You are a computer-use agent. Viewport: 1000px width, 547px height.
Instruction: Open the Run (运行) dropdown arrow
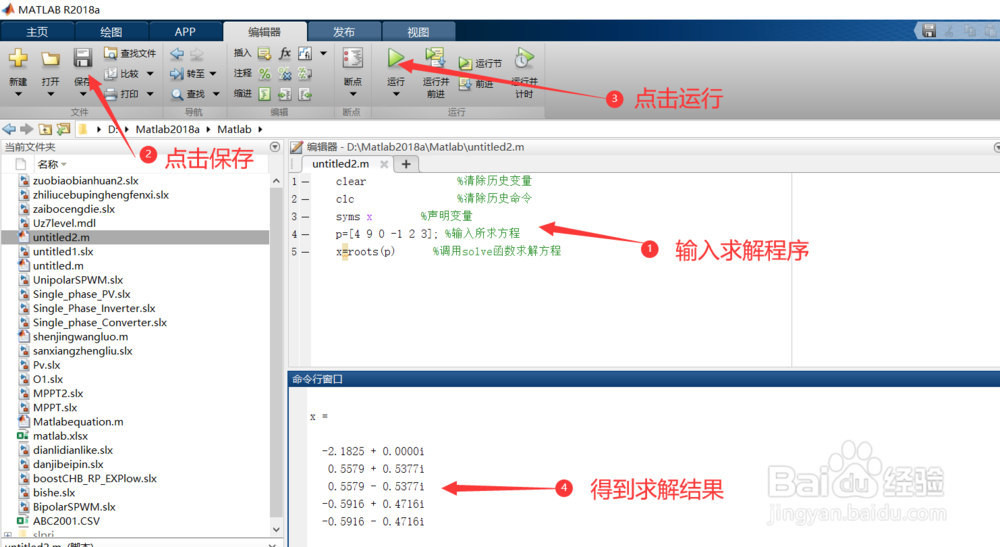[x=395, y=94]
